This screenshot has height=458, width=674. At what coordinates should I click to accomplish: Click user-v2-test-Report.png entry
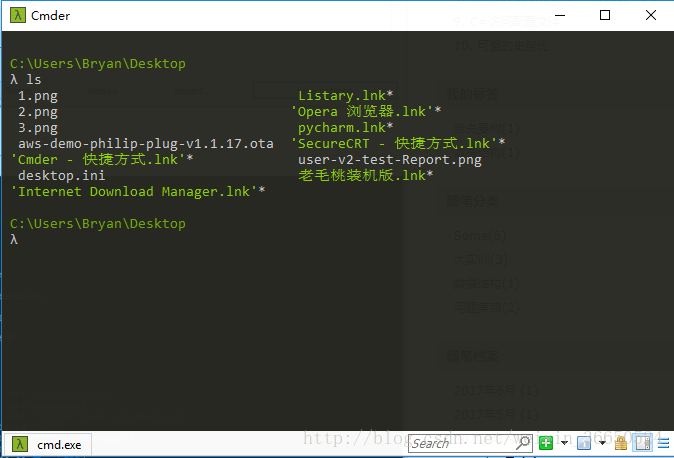point(390,160)
